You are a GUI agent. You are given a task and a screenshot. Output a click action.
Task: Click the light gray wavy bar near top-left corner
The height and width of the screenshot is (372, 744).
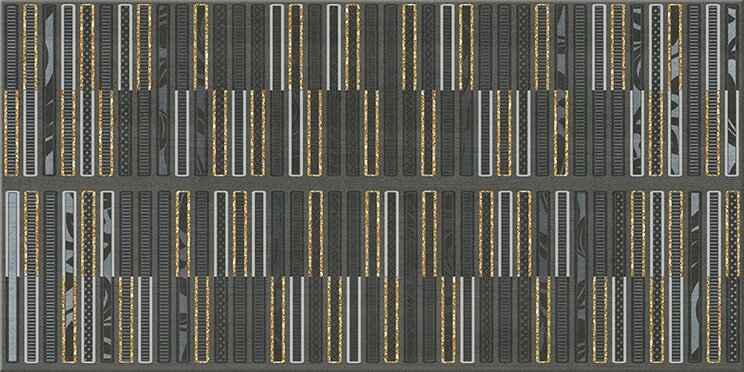[x=49, y=90]
